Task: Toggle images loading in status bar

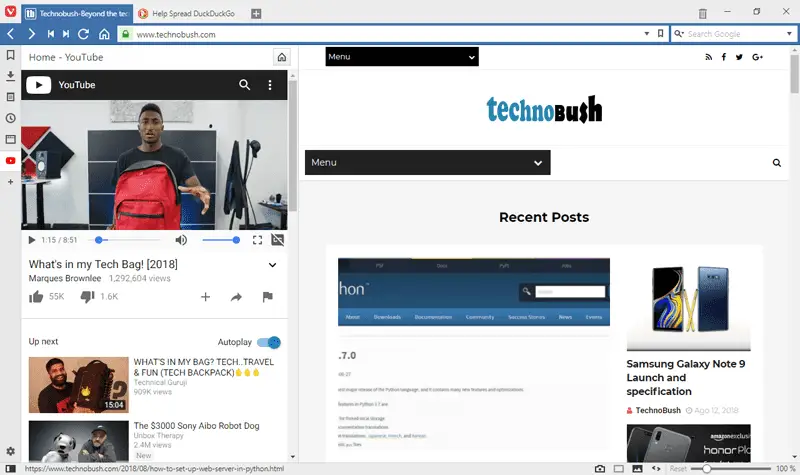Action: [x=637, y=468]
